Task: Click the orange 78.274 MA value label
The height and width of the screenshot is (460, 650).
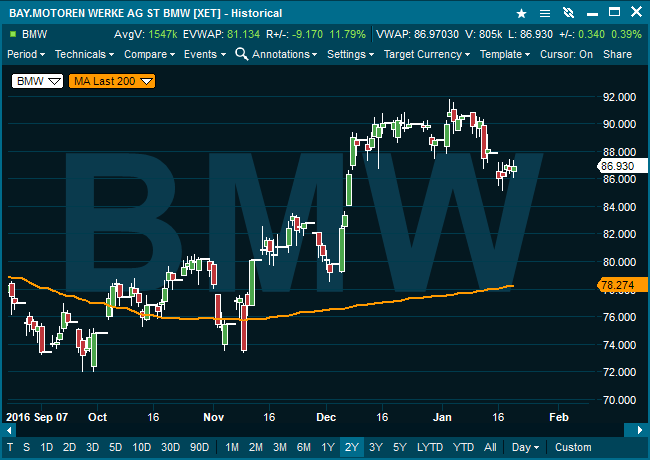Action: (621, 285)
